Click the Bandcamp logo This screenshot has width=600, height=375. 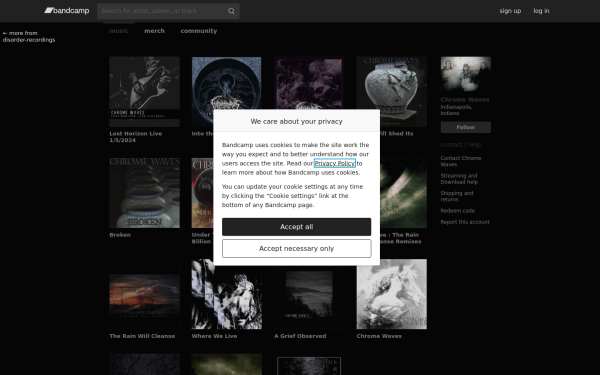[x=67, y=11]
